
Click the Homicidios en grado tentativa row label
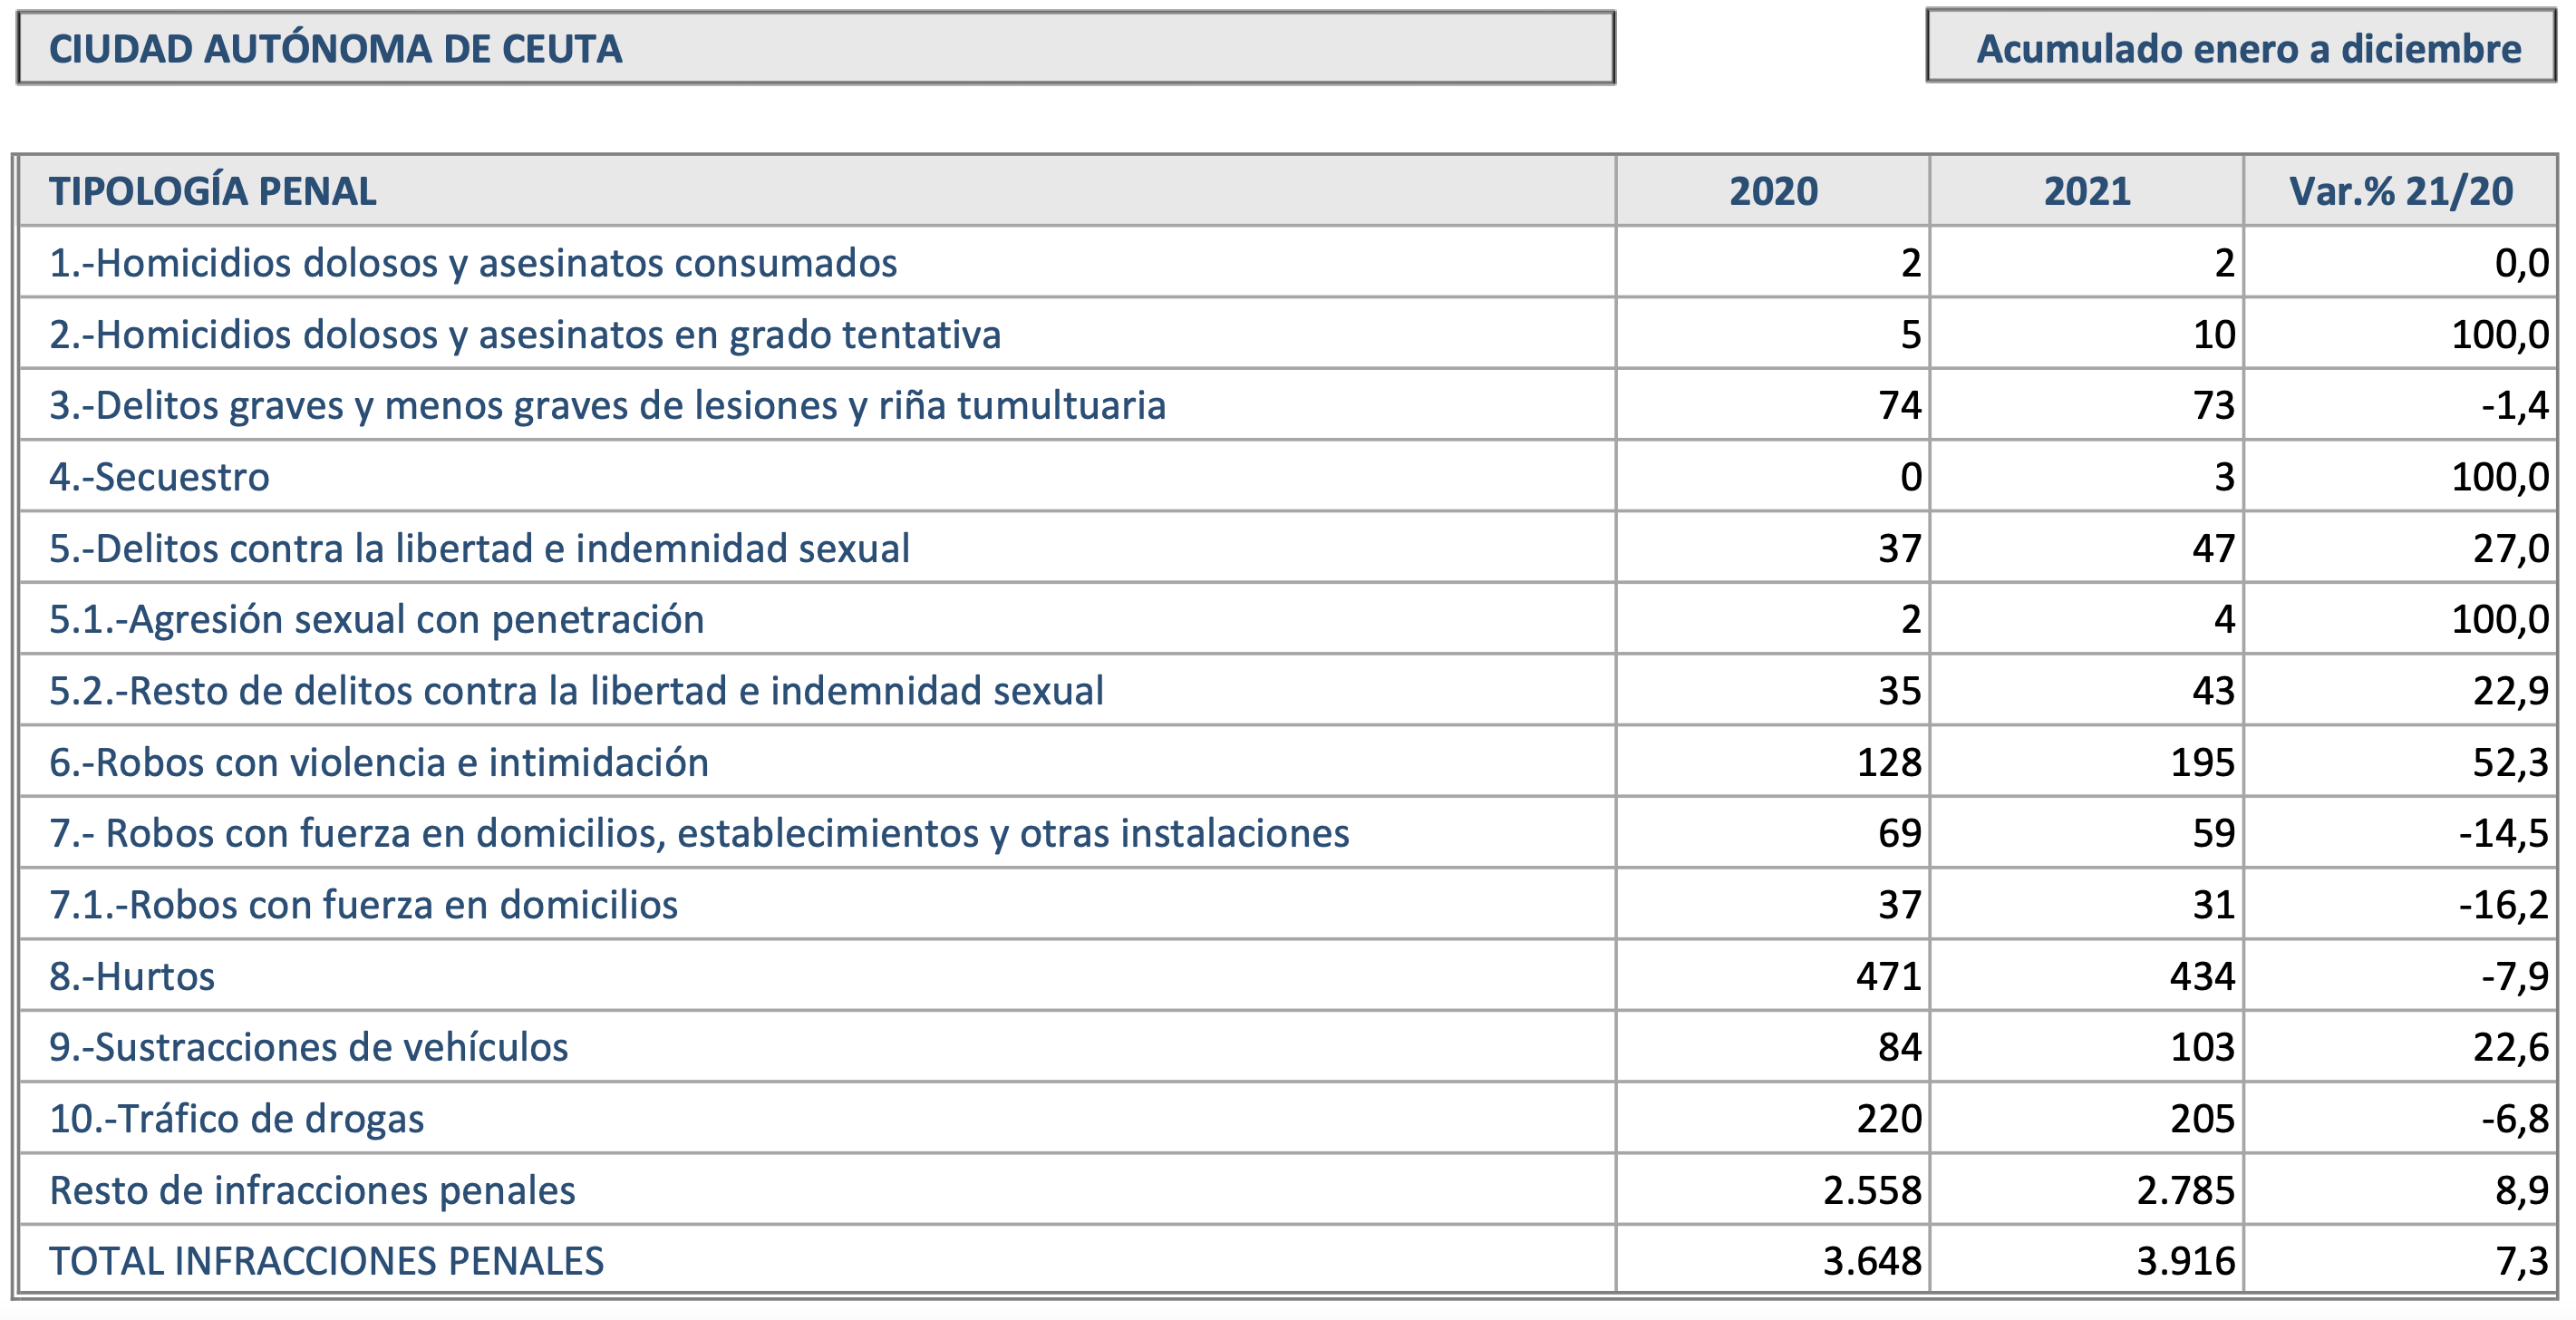(x=525, y=334)
